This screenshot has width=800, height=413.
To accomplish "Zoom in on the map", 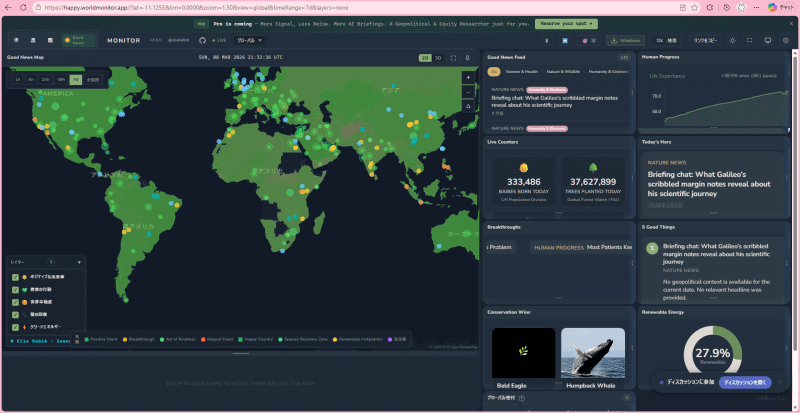I will [x=469, y=78].
